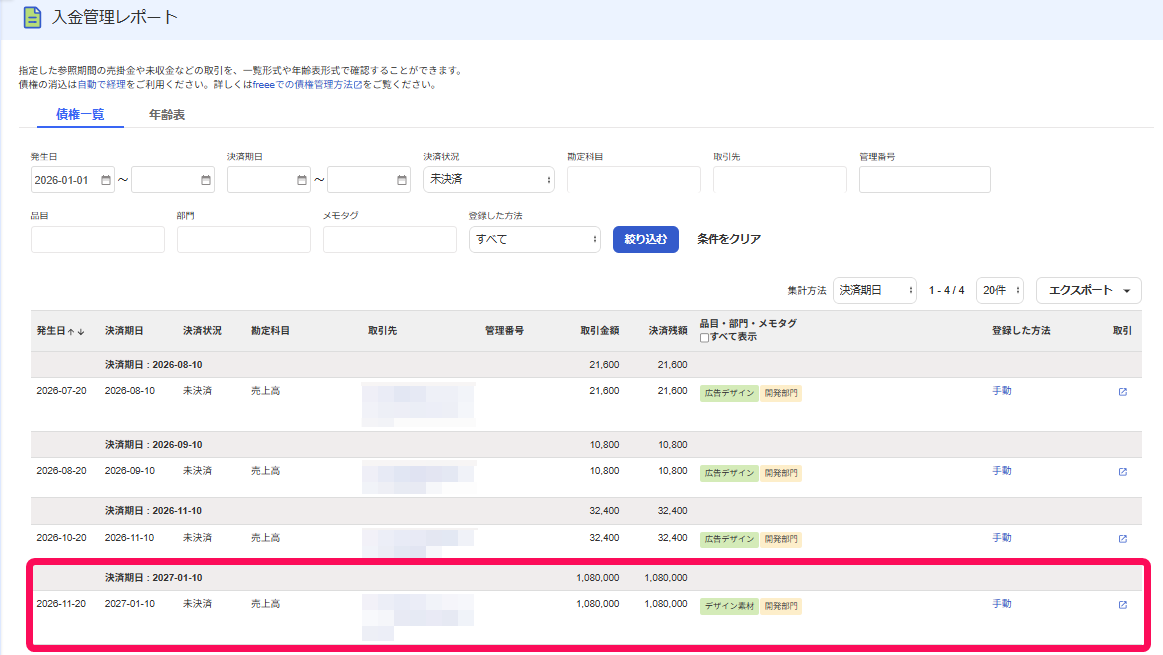Click 開発部門 tag in 2026-08-20 row
Viewport: 1163px width, 655px height.
[x=781, y=473]
